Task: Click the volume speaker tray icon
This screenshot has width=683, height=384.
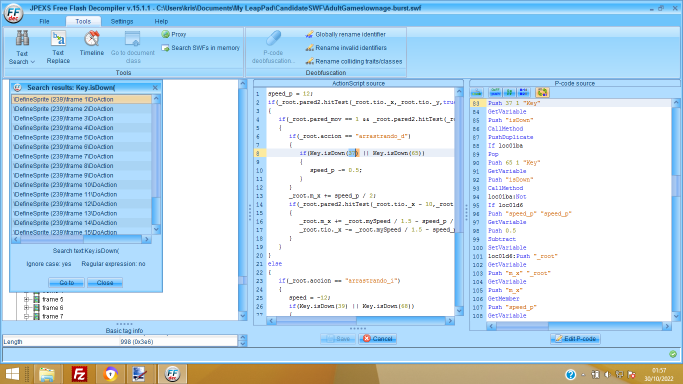Action: (607, 374)
